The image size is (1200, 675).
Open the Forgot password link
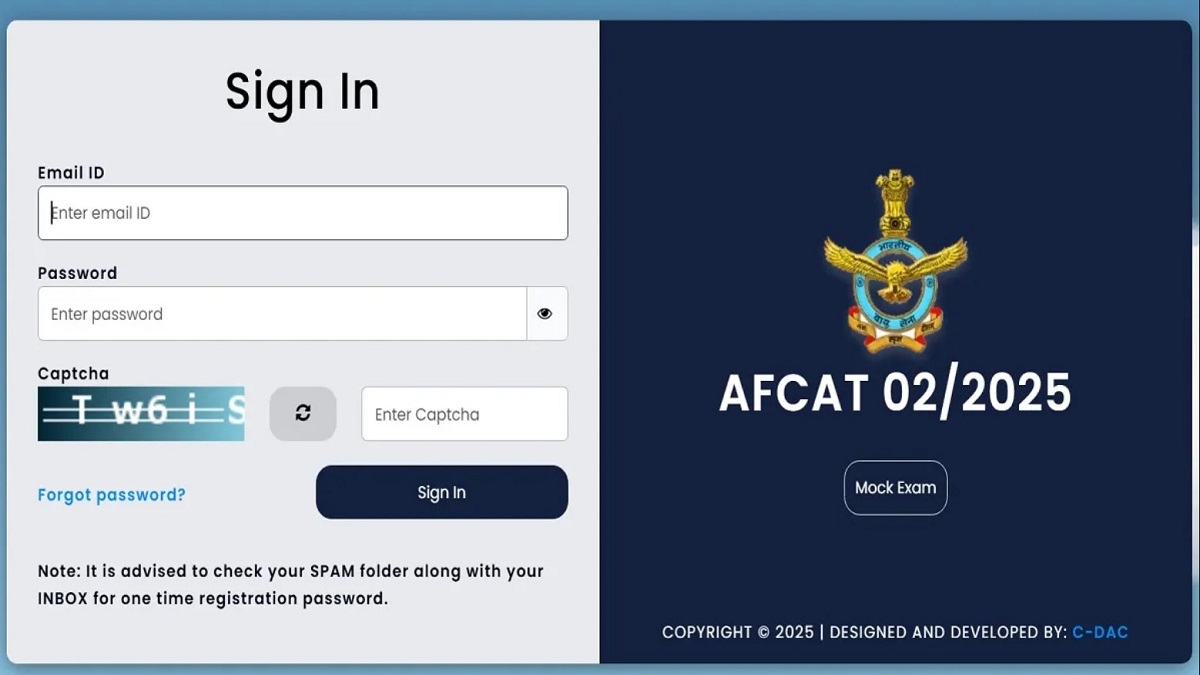pos(111,494)
